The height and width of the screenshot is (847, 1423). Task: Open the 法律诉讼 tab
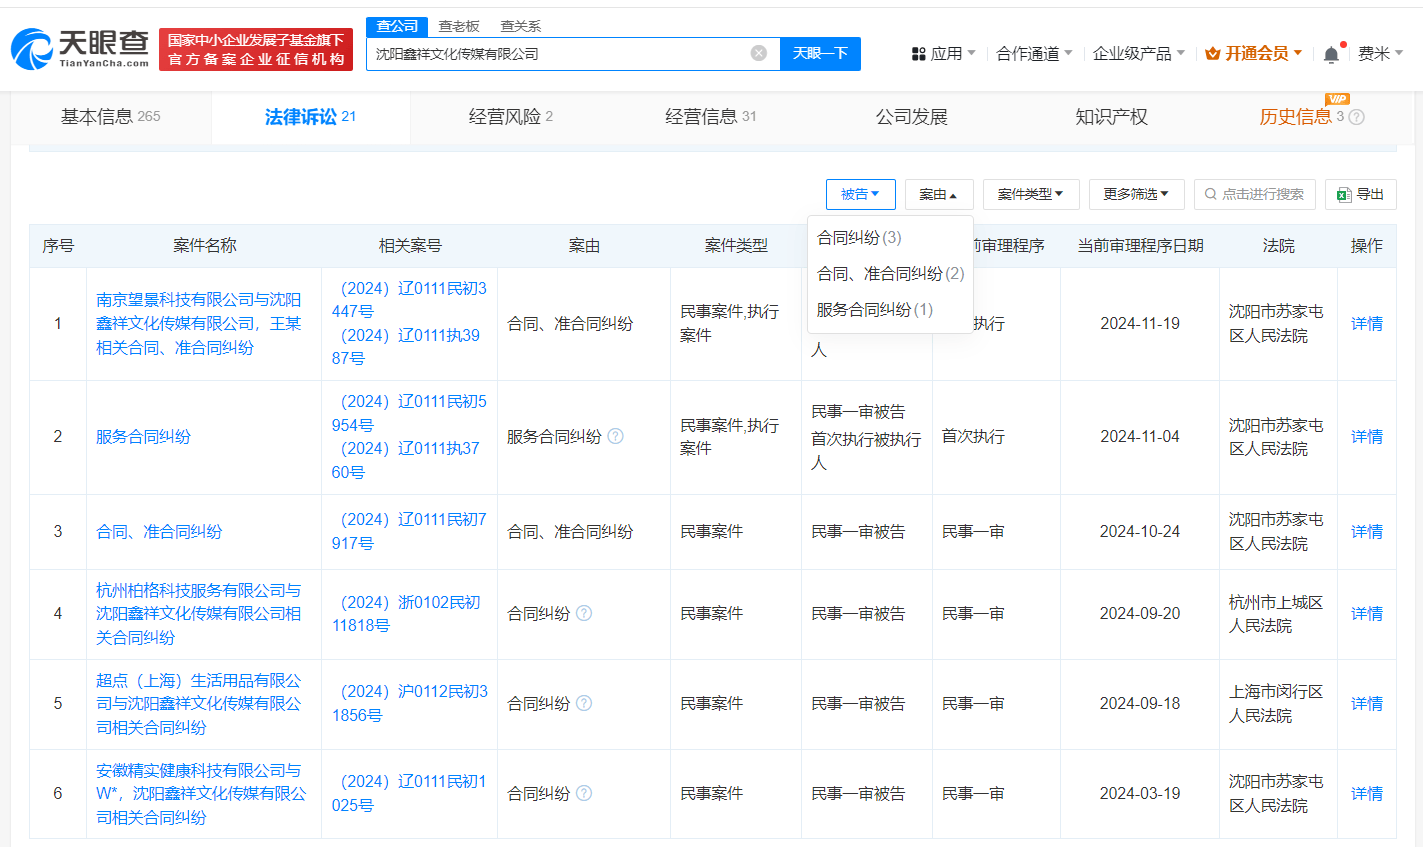[310, 117]
